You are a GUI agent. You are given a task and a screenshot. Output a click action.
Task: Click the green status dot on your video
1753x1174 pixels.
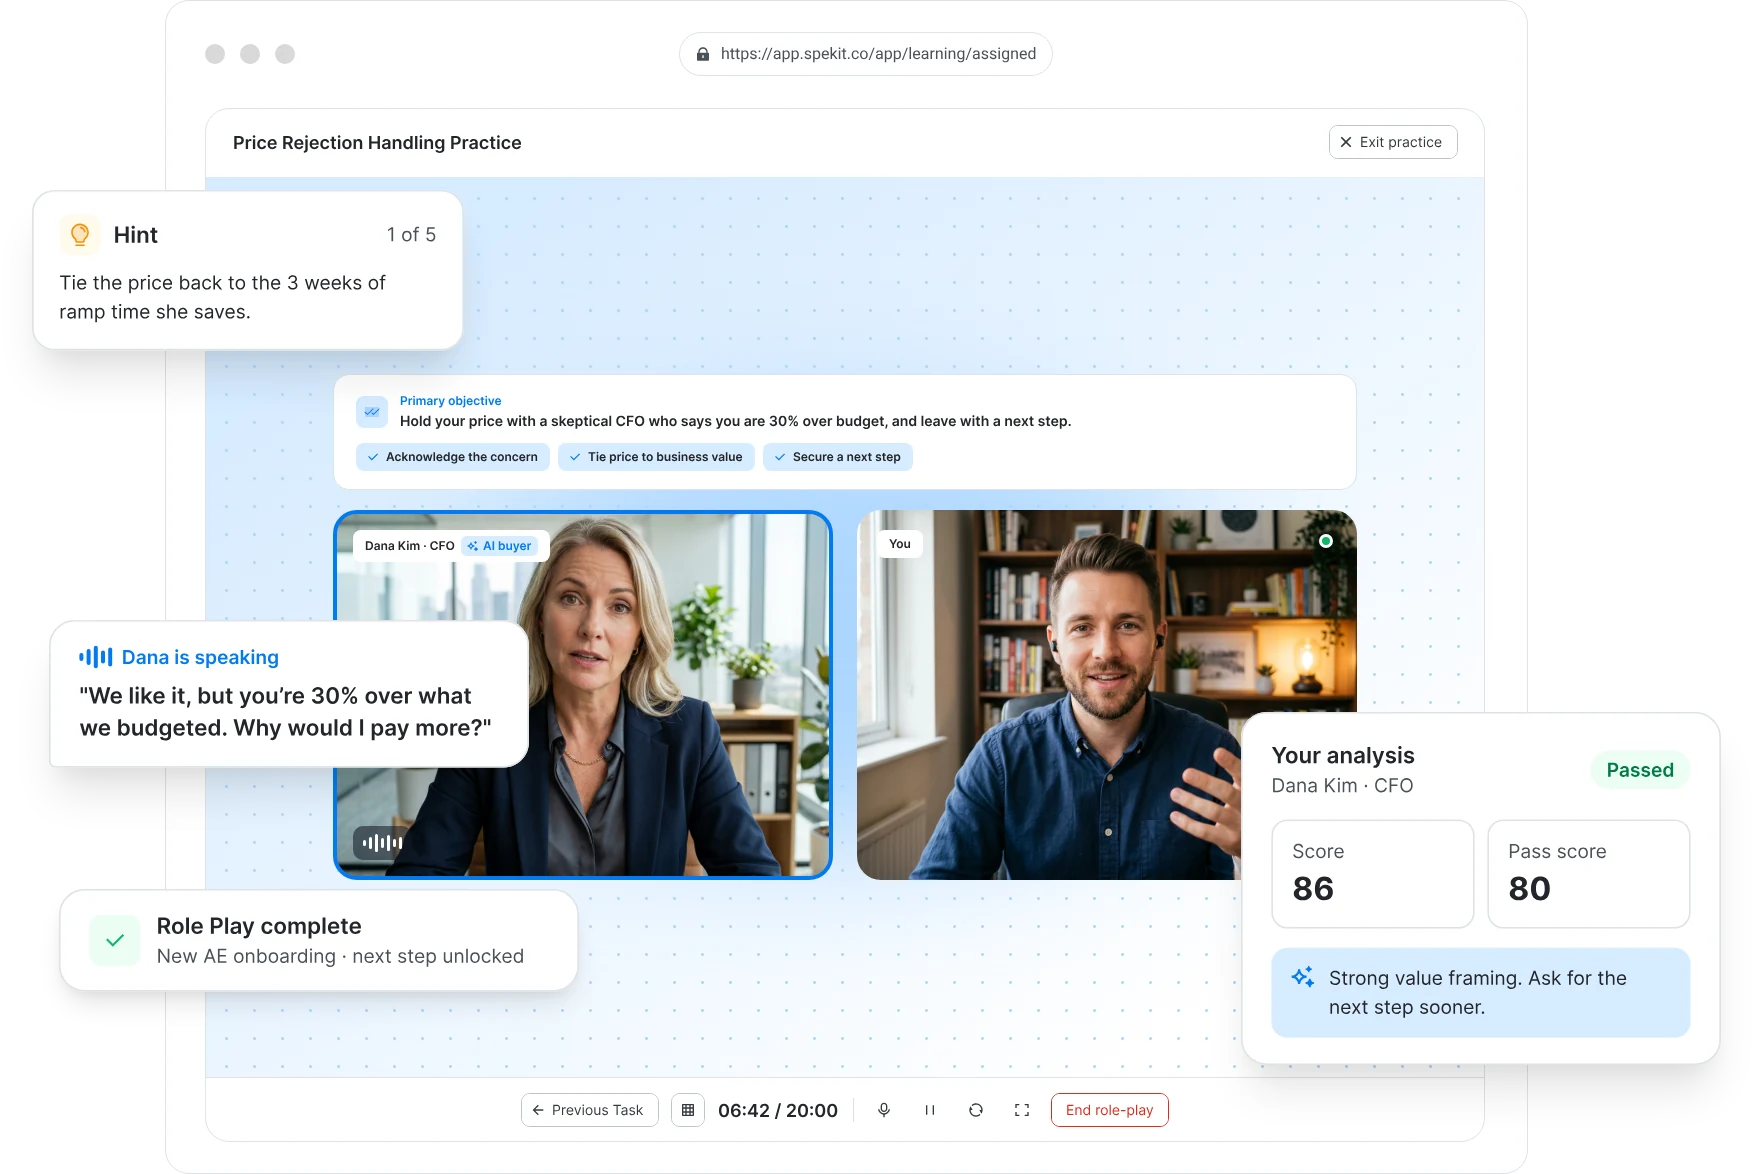point(1326,541)
